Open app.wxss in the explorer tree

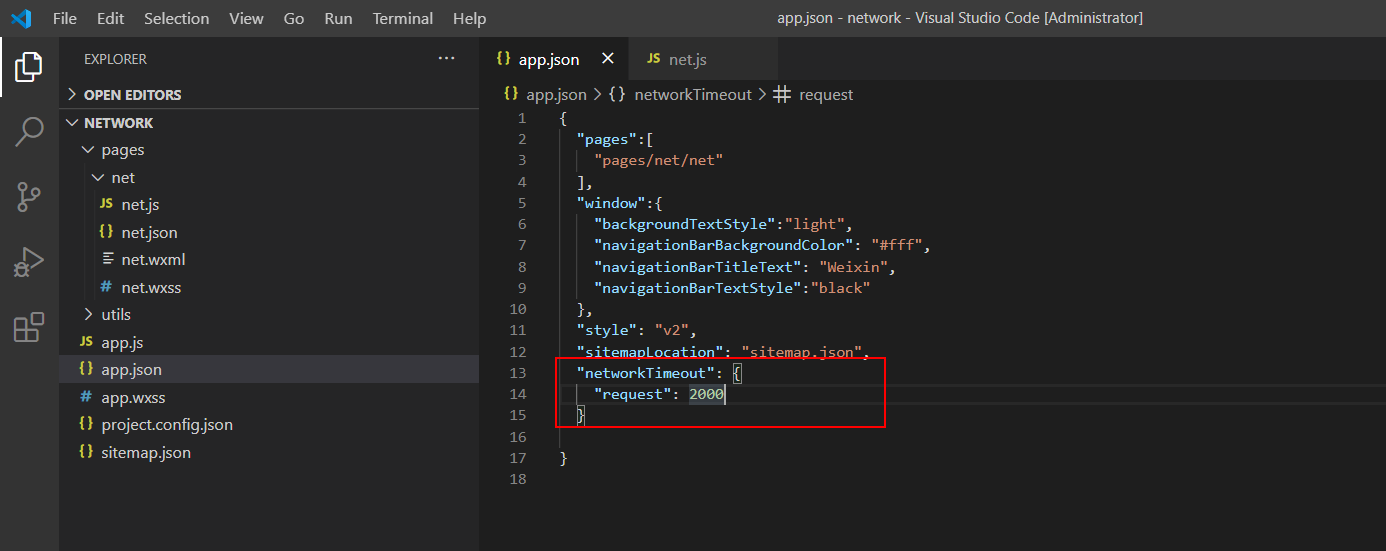tap(269, 397)
